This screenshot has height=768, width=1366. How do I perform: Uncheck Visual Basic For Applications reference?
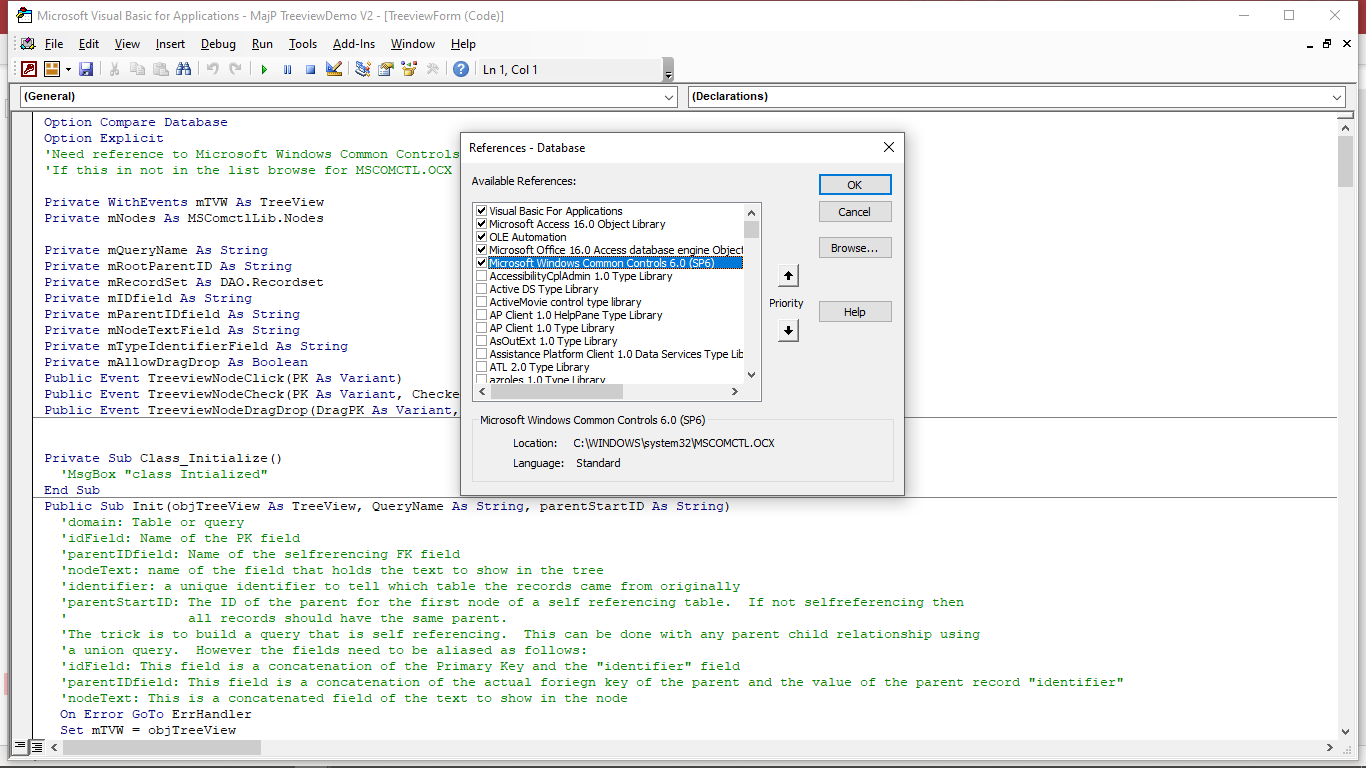(x=482, y=211)
